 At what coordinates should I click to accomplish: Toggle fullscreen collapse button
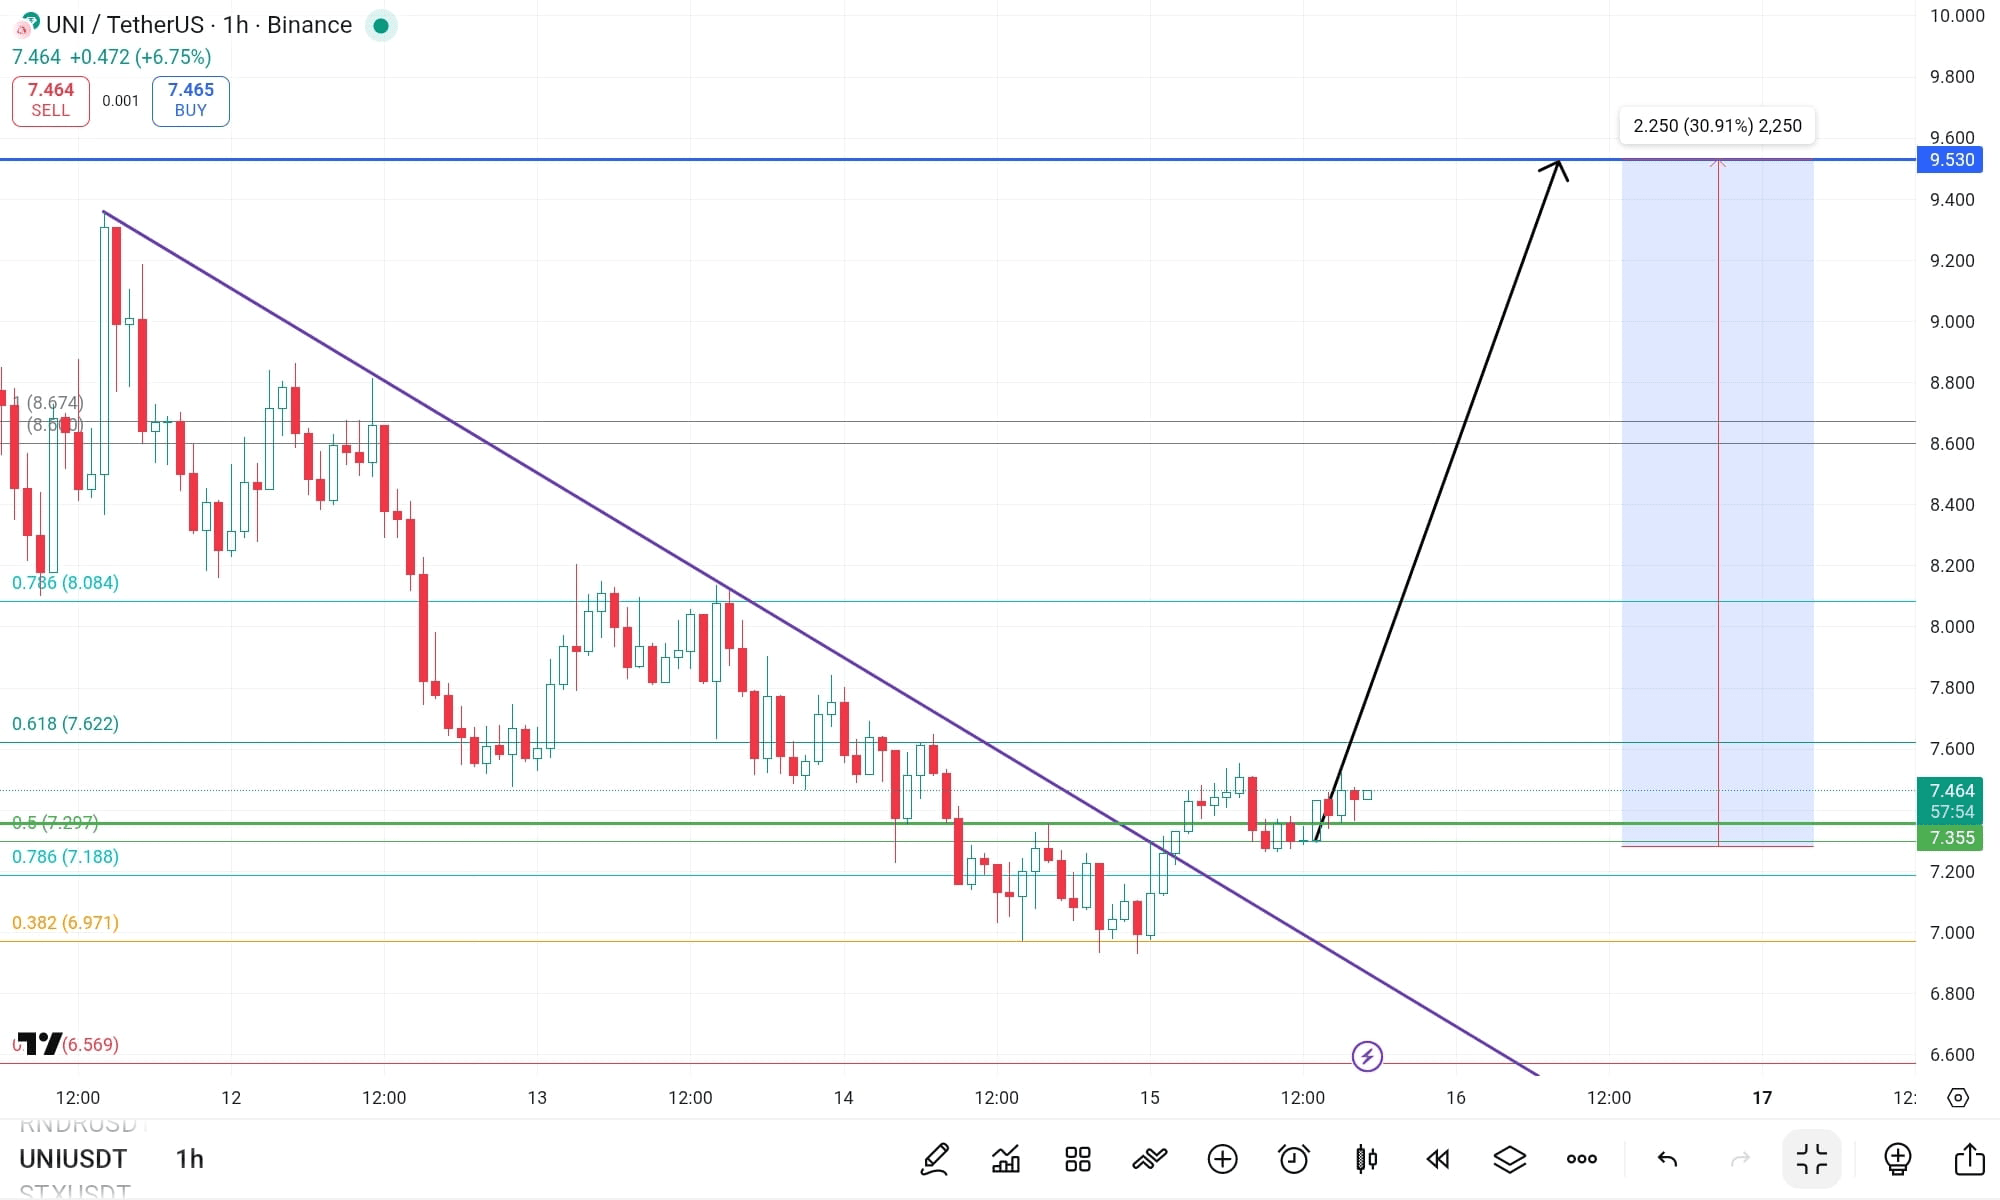(x=1811, y=1159)
